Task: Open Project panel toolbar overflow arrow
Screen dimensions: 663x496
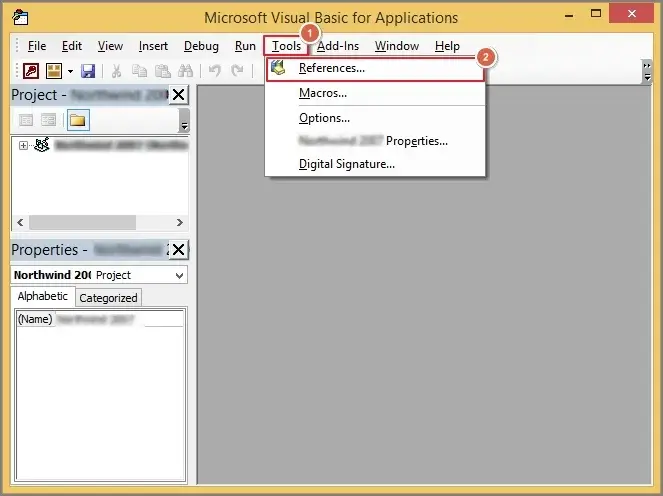Action: pyautogui.click(x=184, y=121)
